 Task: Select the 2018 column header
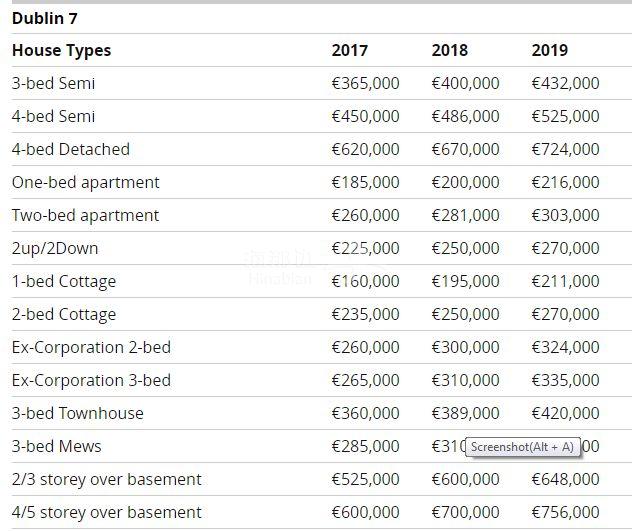pos(449,50)
